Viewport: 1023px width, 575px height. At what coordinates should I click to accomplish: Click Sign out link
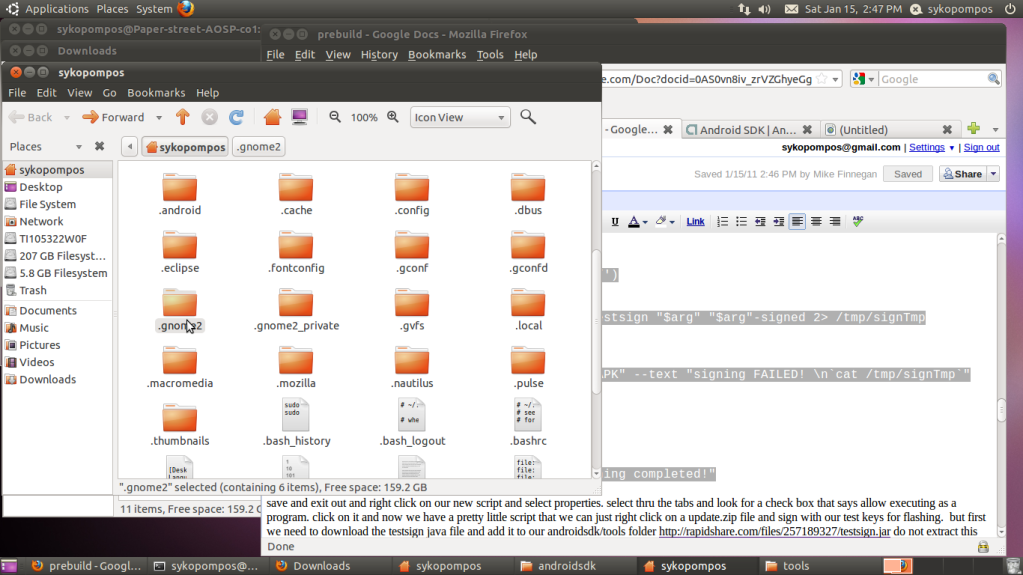coord(981,148)
